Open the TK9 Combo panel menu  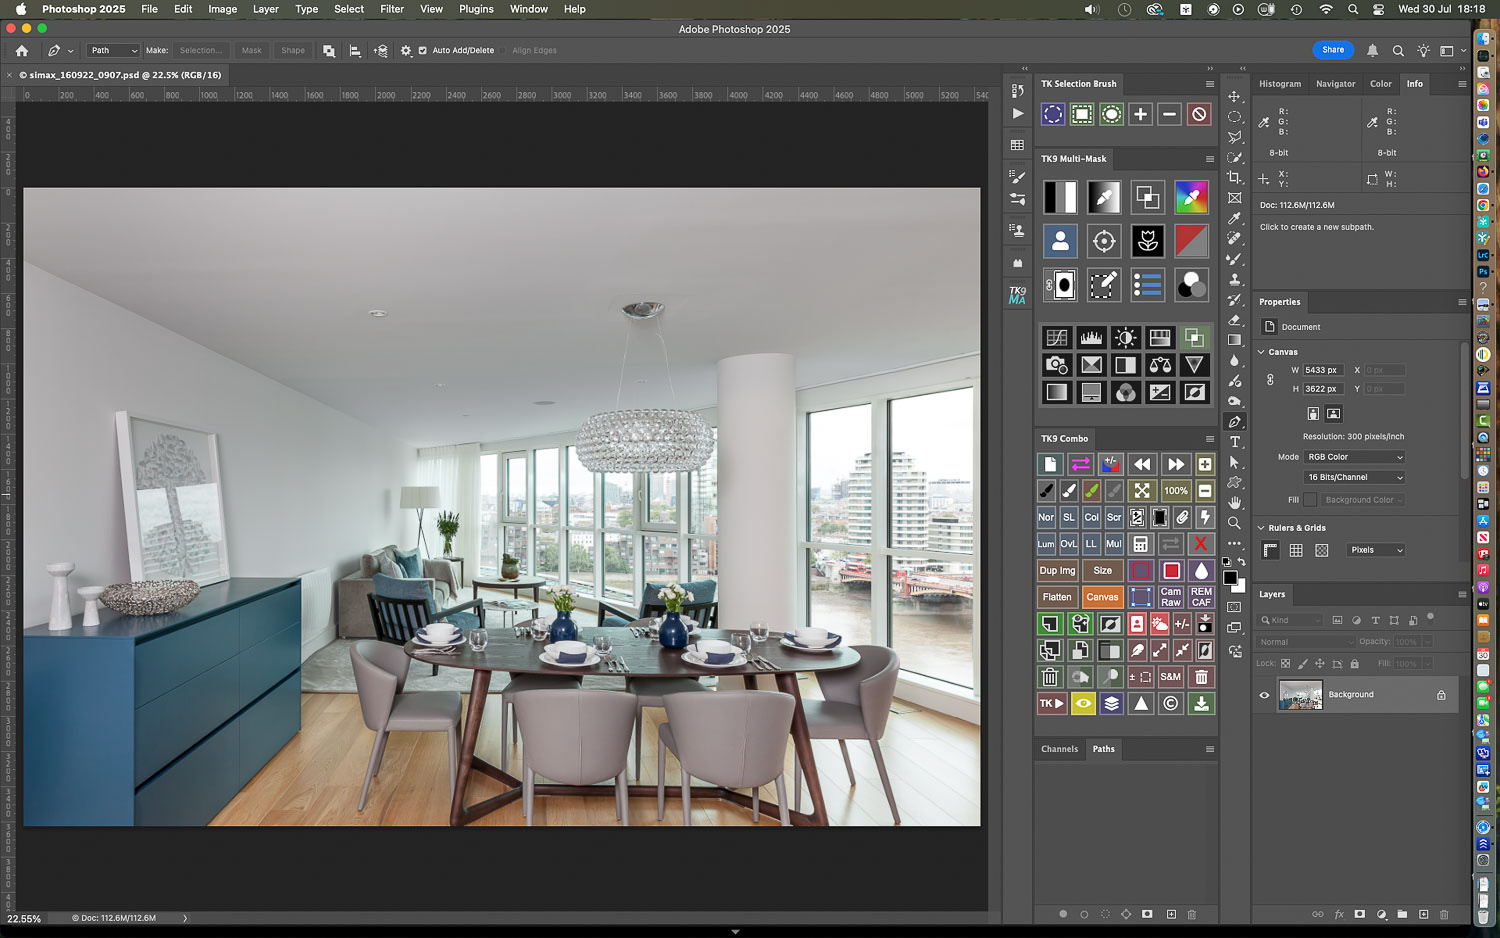[x=1210, y=439]
